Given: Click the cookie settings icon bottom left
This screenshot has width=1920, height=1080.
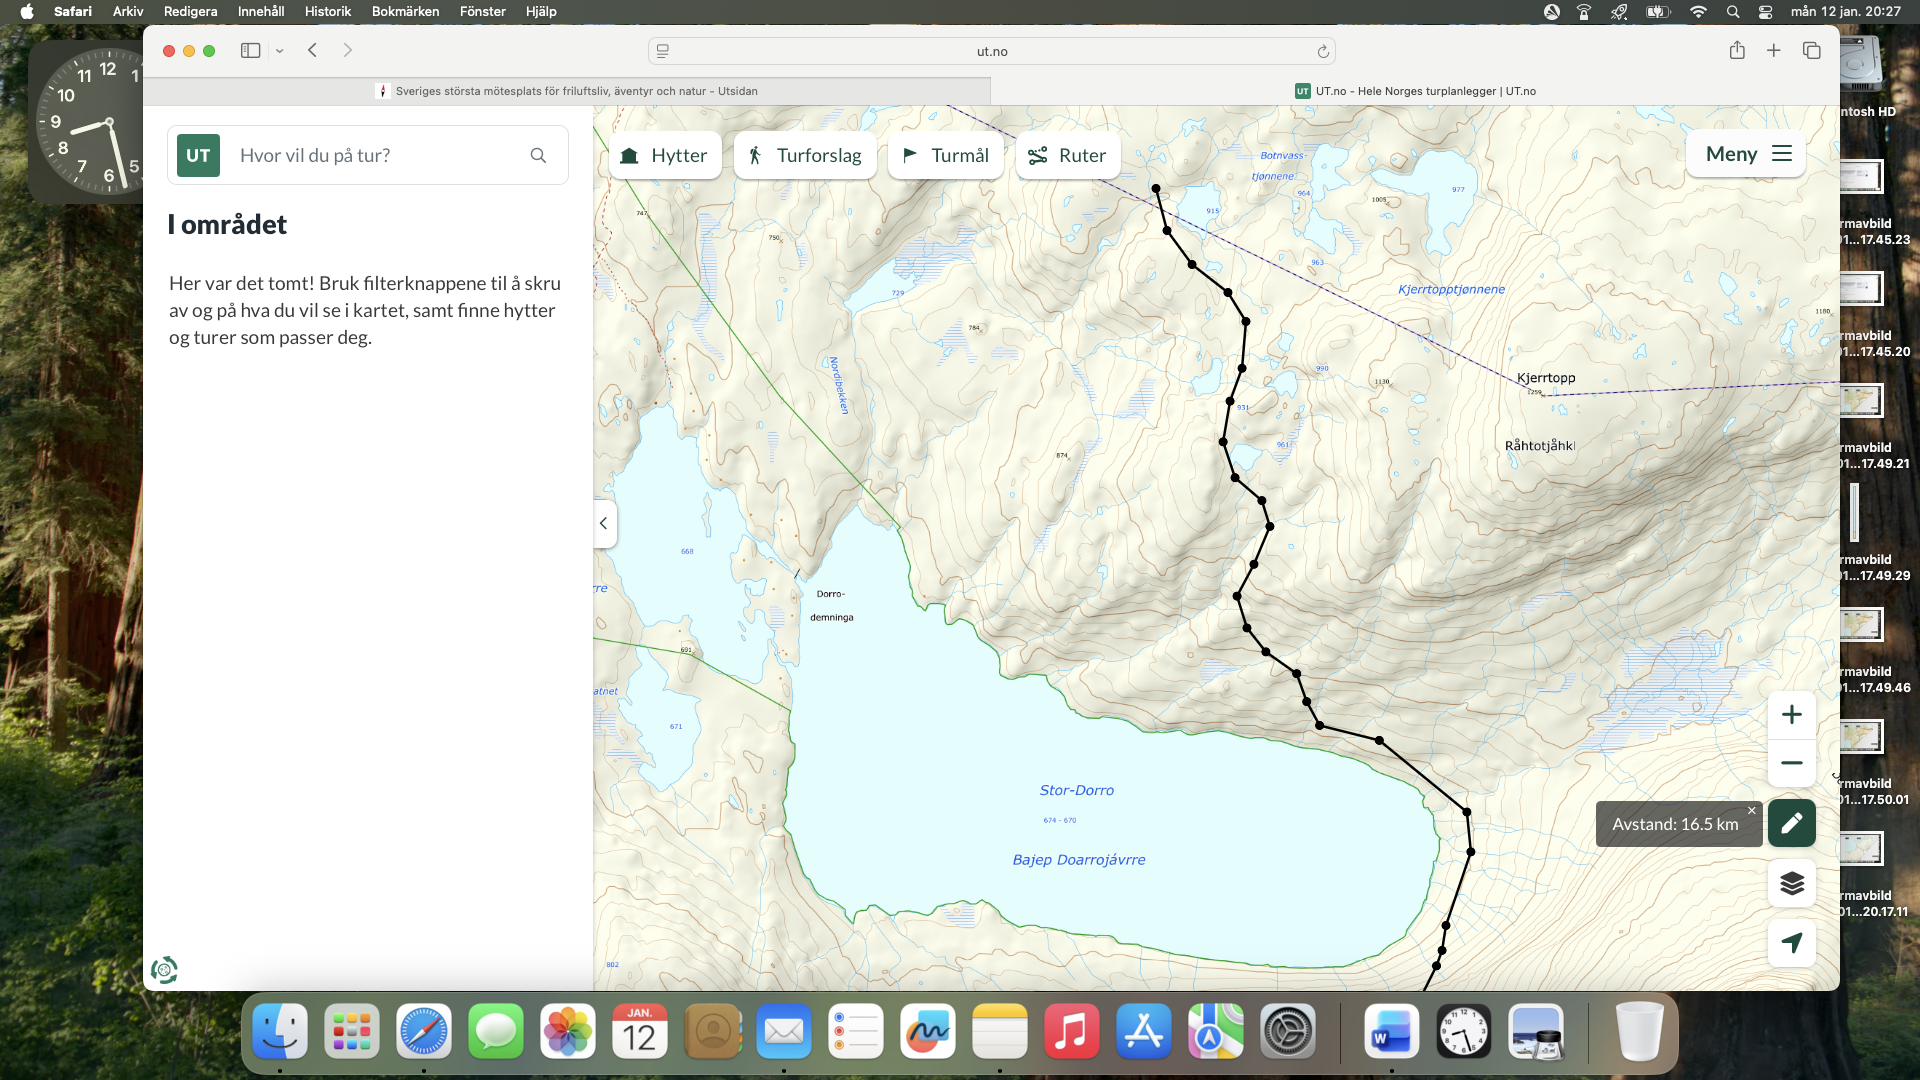Looking at the screenshot, I should click(164, 970).
